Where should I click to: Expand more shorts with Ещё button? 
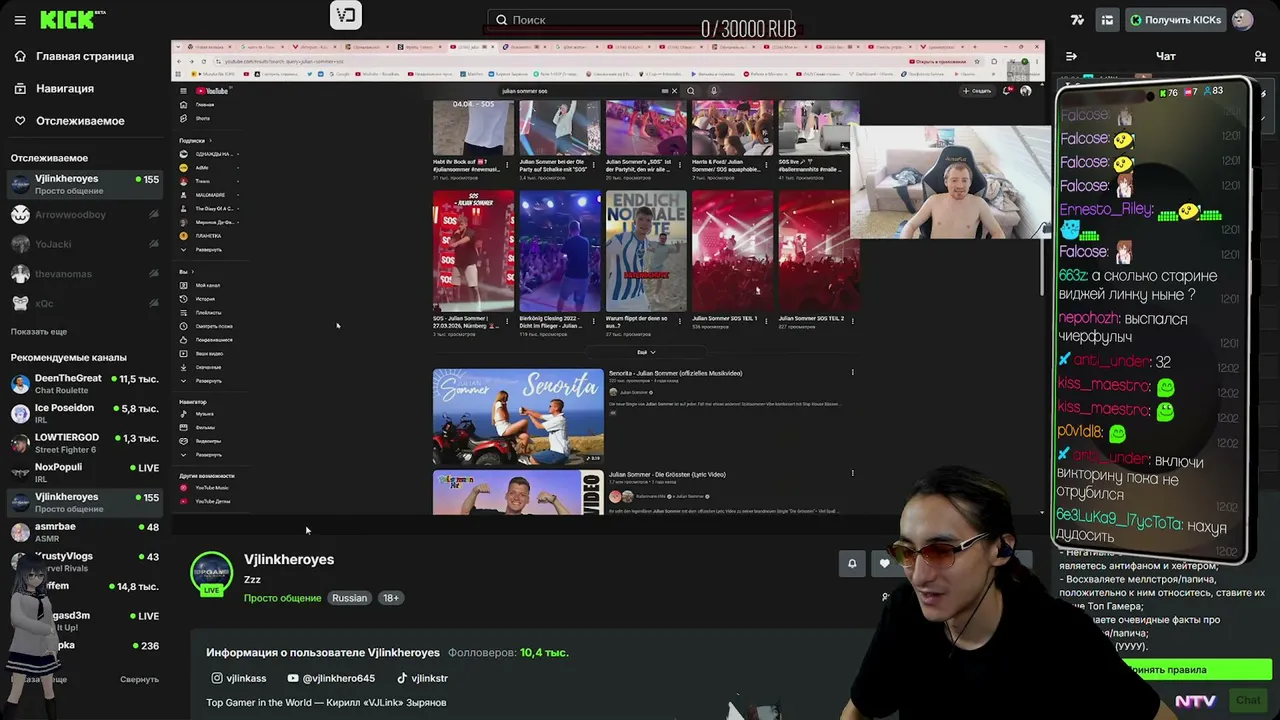pyautogui.click(x=646, y=352)
